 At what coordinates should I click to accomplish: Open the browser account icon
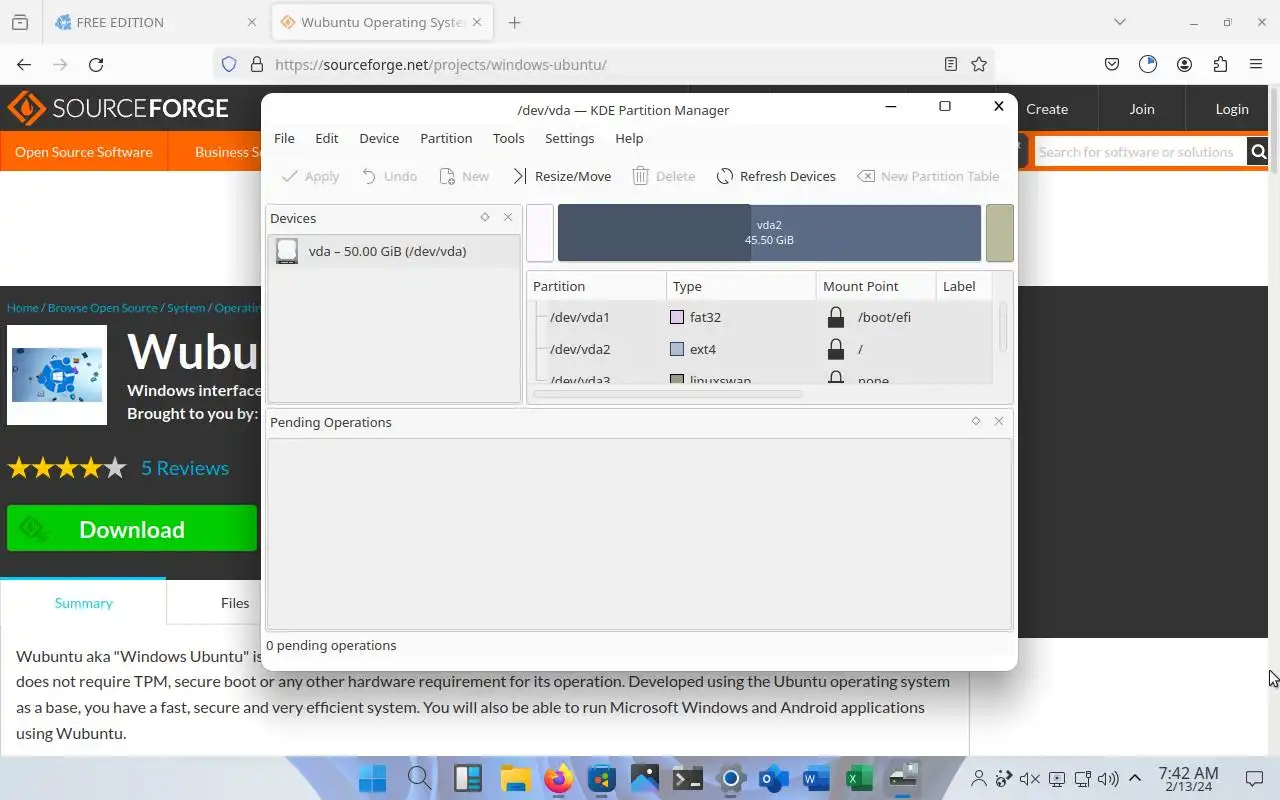point(1184,64)
